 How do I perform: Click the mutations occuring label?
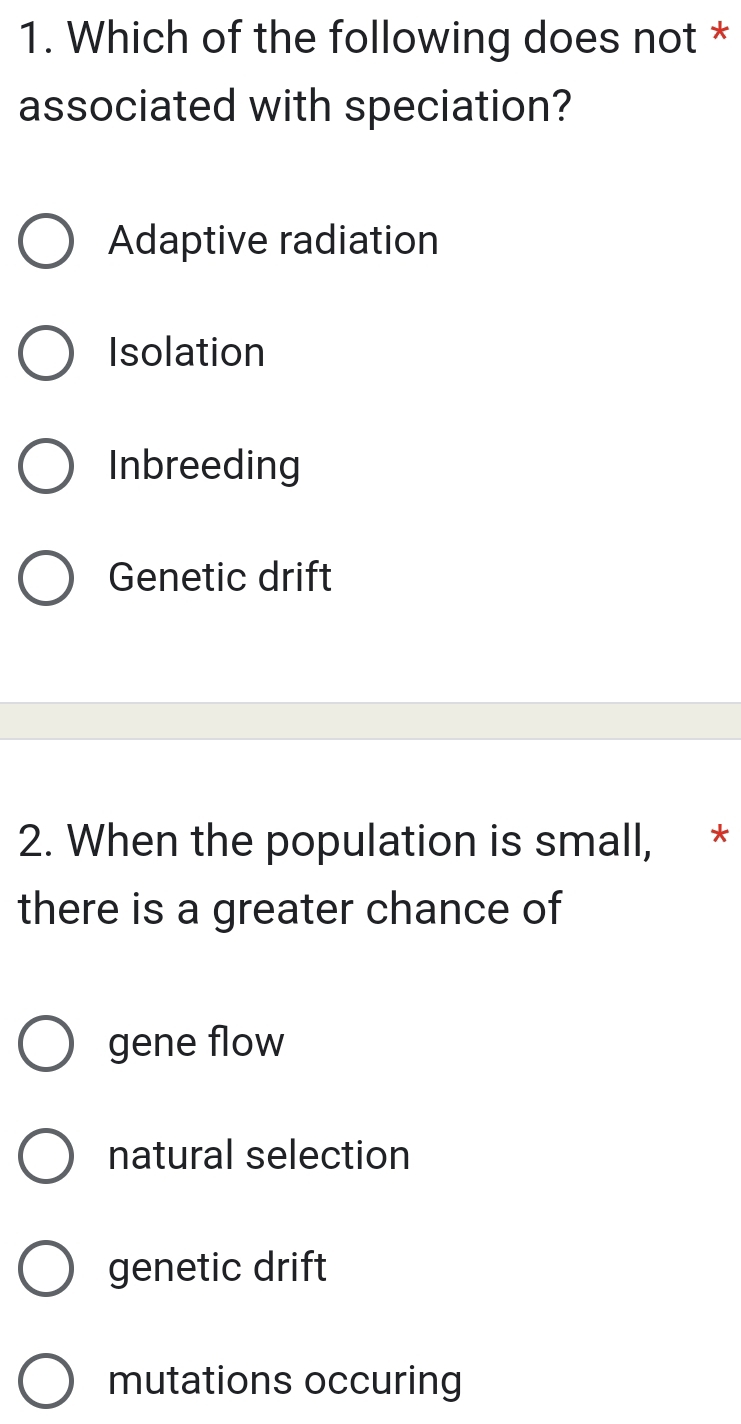click(x=284, y=1381)
